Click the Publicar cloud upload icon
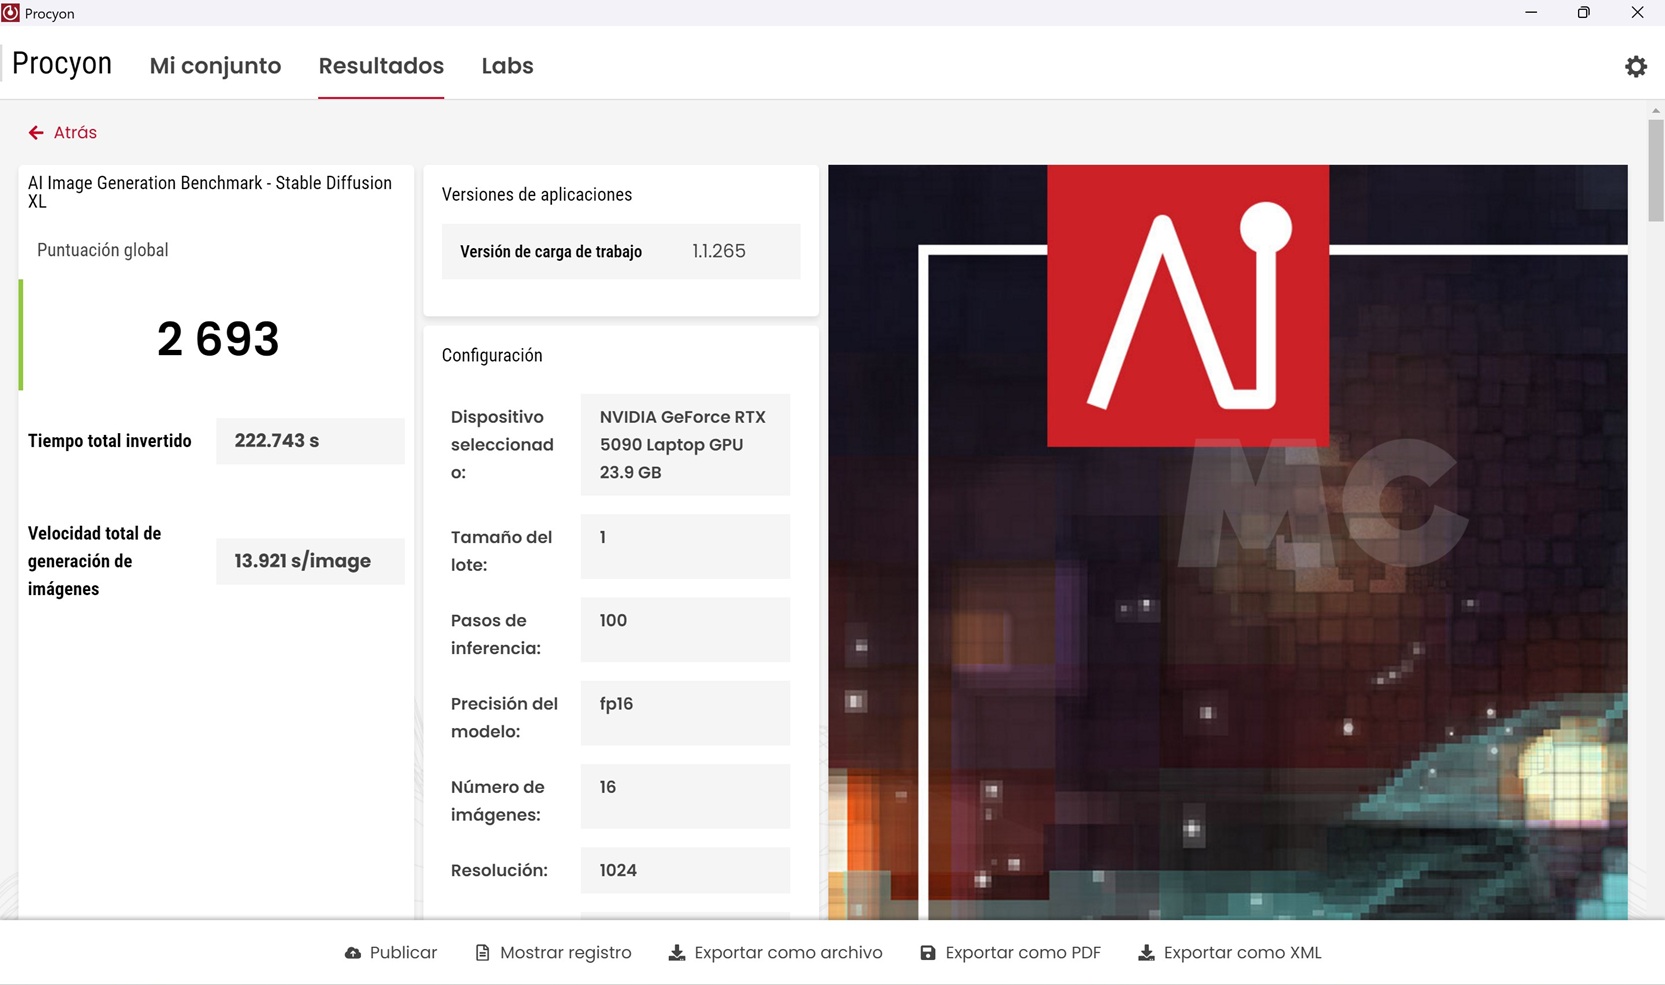 [353, 953]
